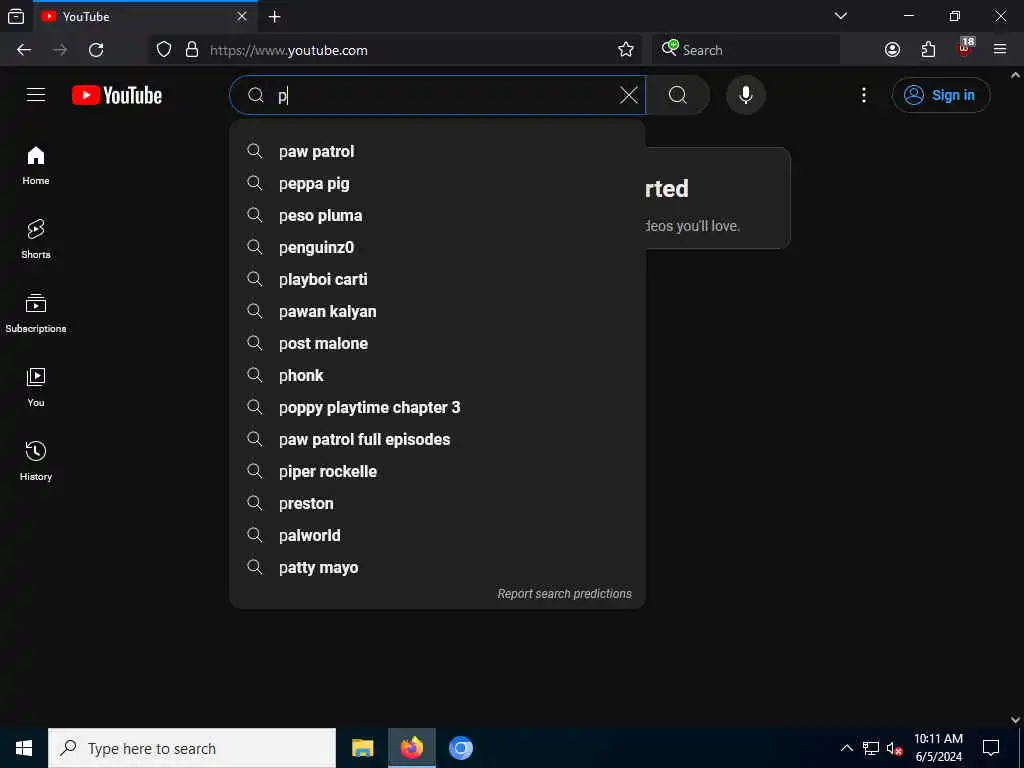1024x768 pixels.
Task: Show hidden tray icons chevron
Action: click(x=846, y=748)
